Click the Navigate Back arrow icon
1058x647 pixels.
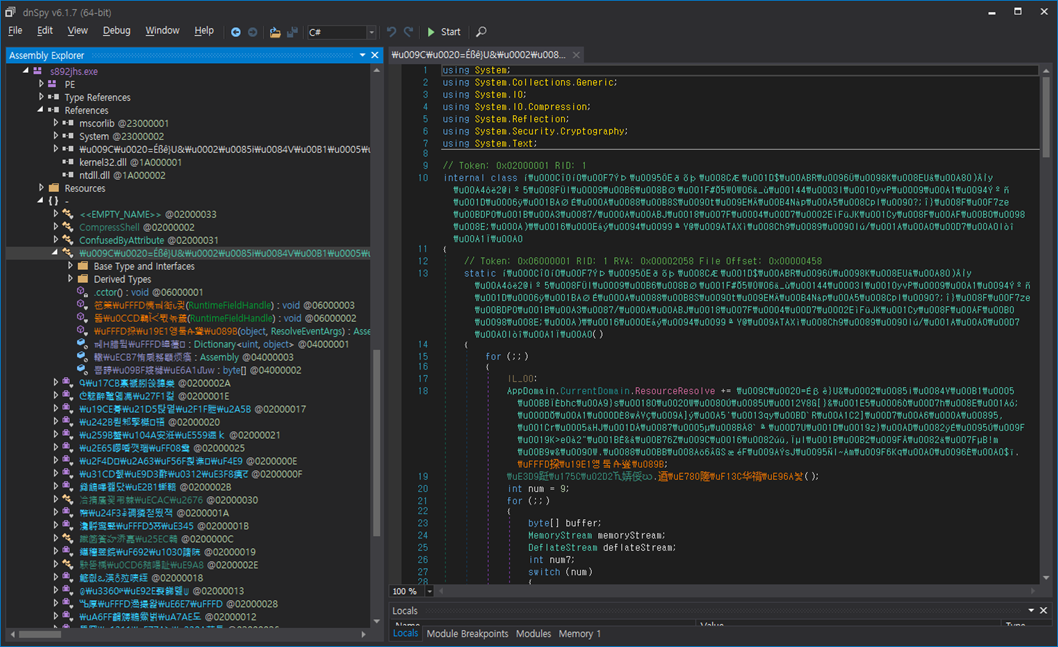pyautogui.click(x=236, y=32)
